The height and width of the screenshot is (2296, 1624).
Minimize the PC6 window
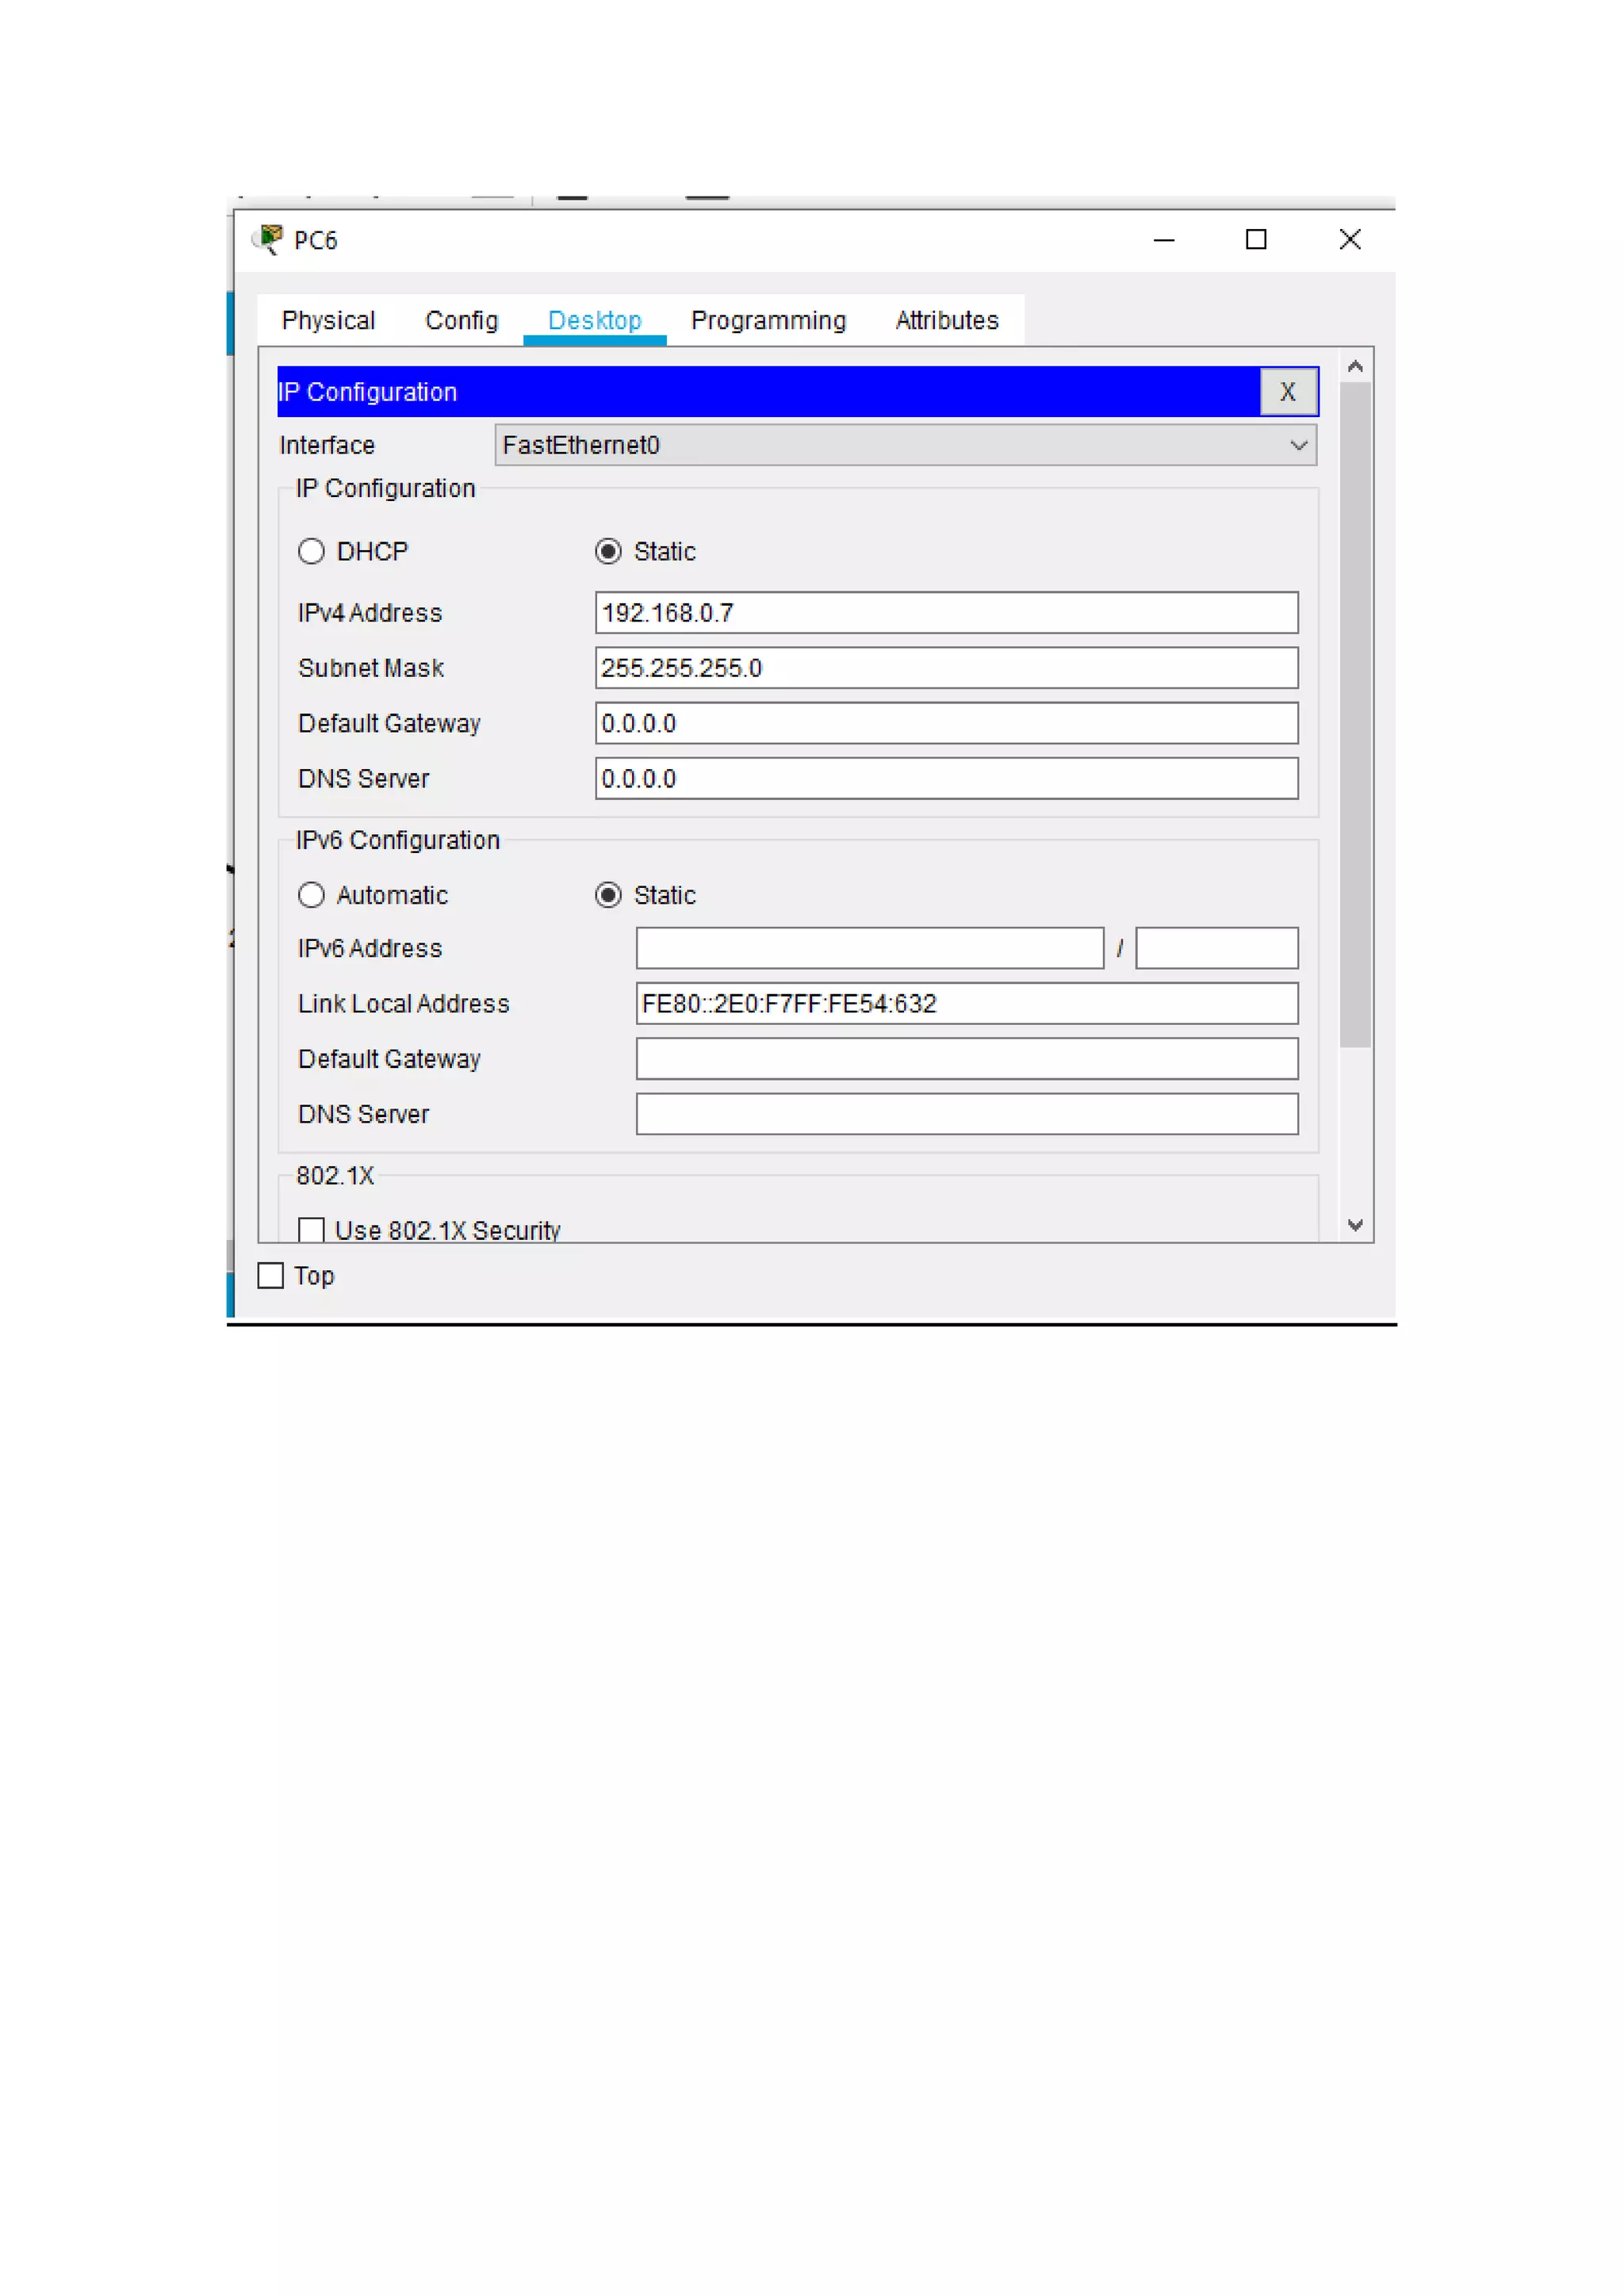pos(1163,240)
